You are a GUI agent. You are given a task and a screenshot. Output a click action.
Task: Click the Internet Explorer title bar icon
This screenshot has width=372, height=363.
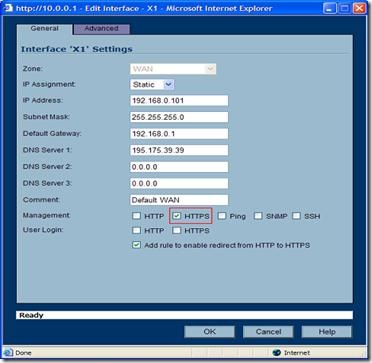[9, 8]
